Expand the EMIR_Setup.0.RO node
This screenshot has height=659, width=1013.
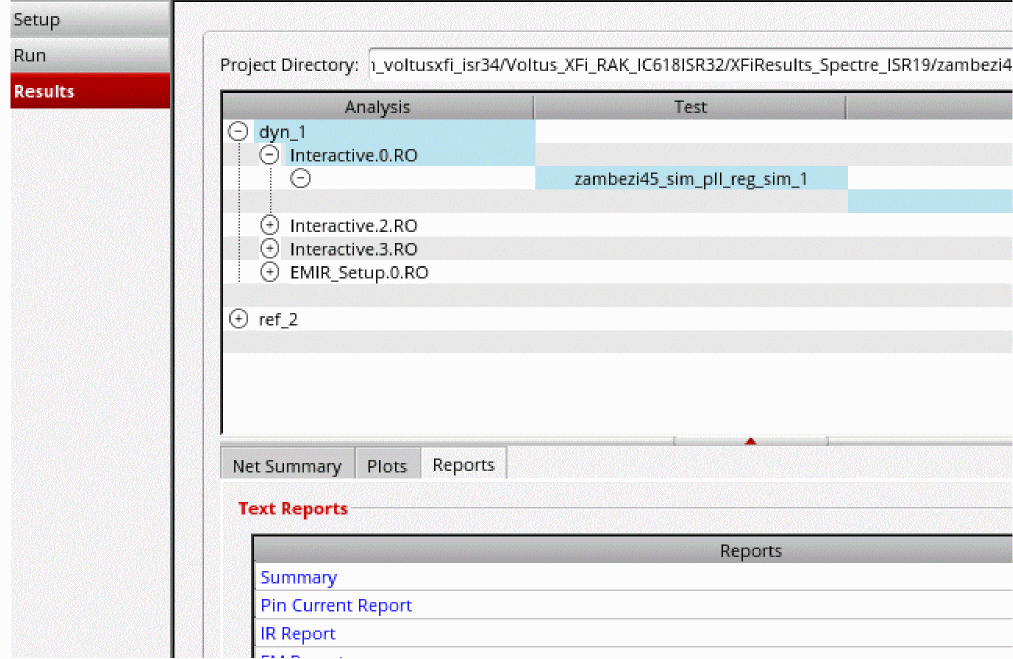pos(269,272)
